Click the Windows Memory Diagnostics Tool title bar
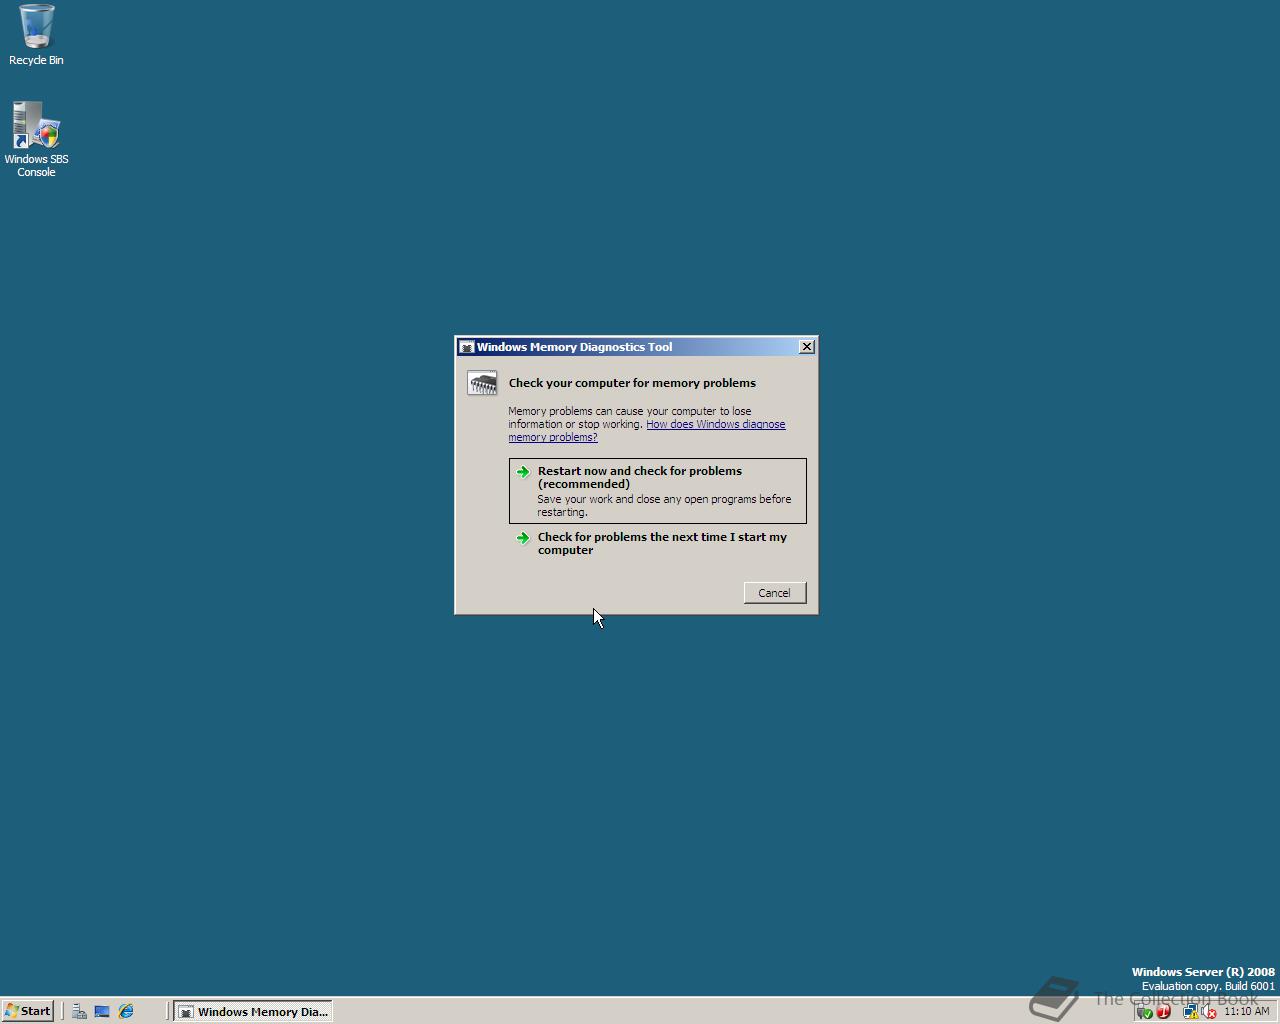The width and height of the screenshot is (1280, 1024). coord(636,347)
